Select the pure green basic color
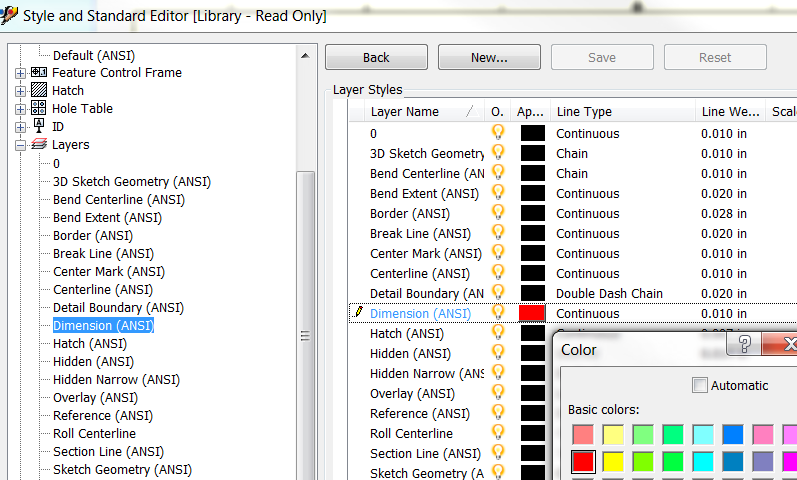The height and width of the screenshot is (480, 797). pos(673,461)
